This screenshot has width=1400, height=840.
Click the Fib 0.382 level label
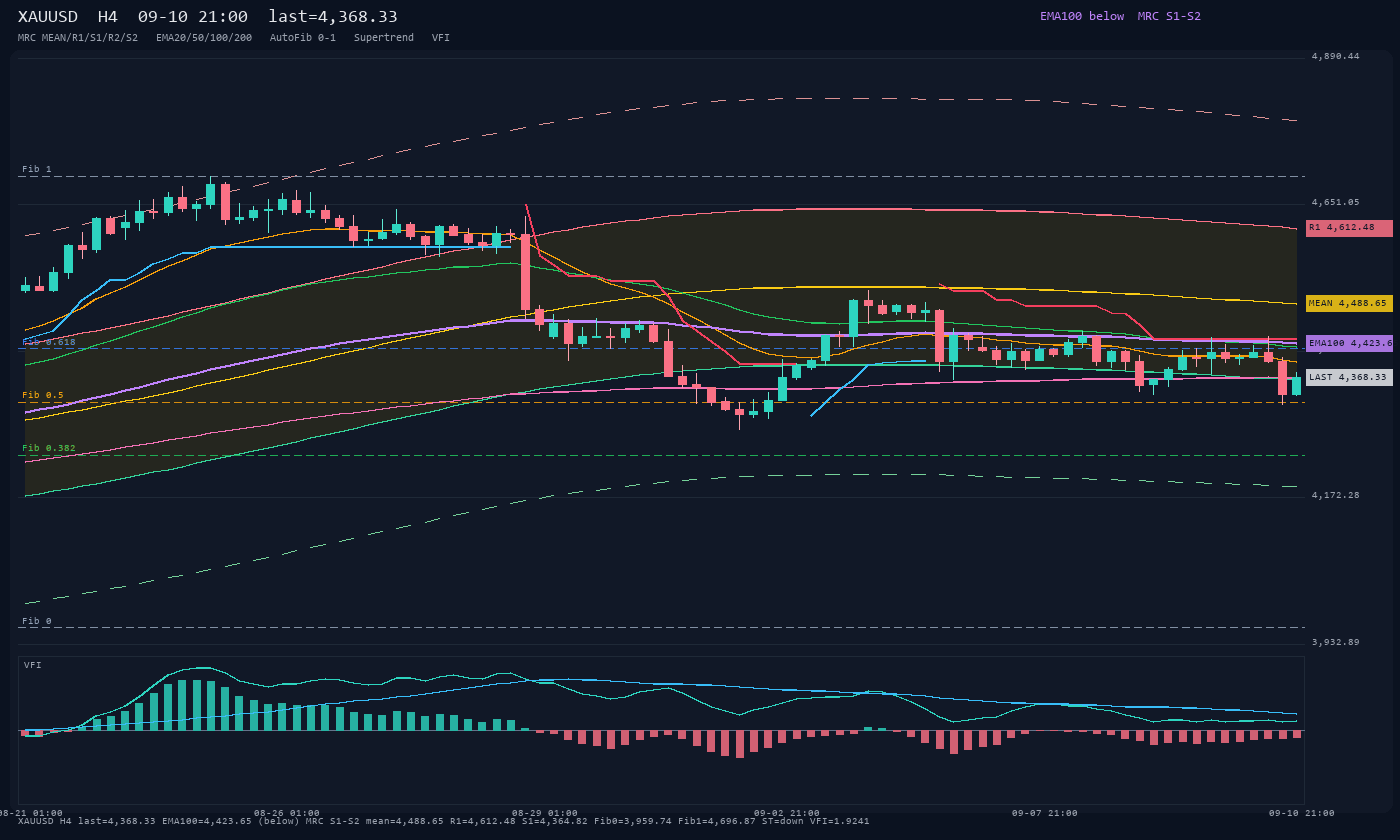(x=49, y=448)
